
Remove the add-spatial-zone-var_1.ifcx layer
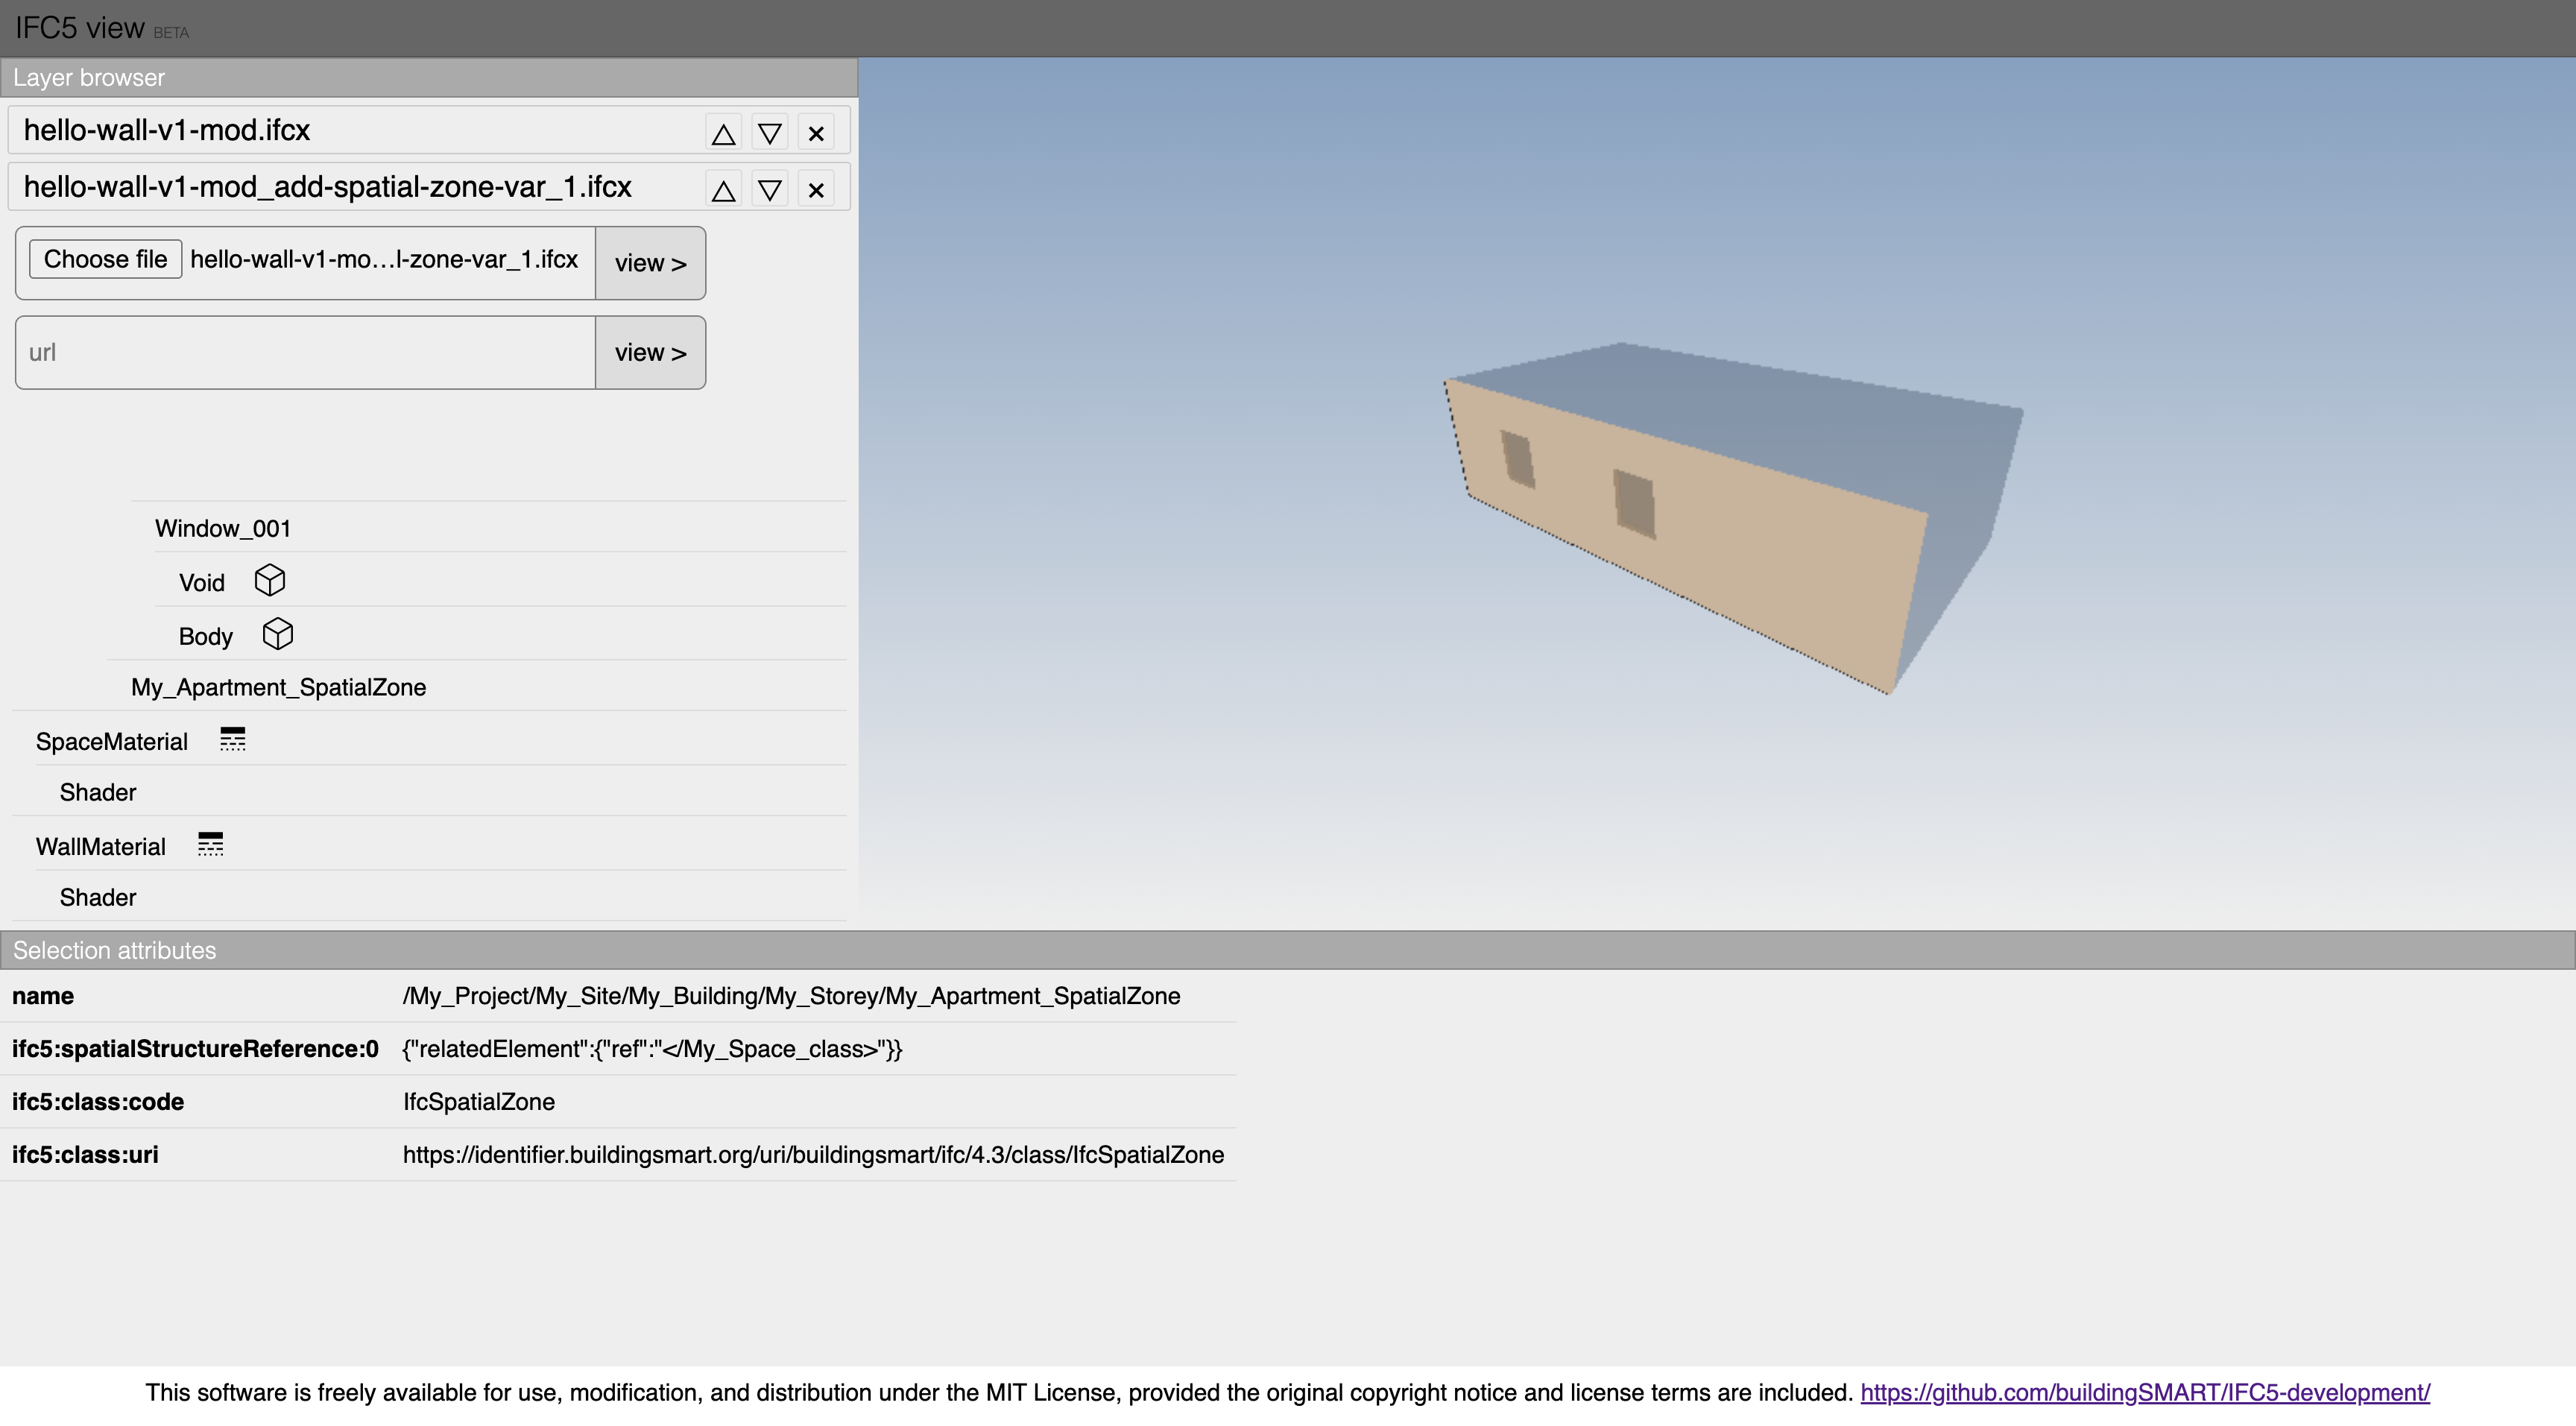[816, 189]
